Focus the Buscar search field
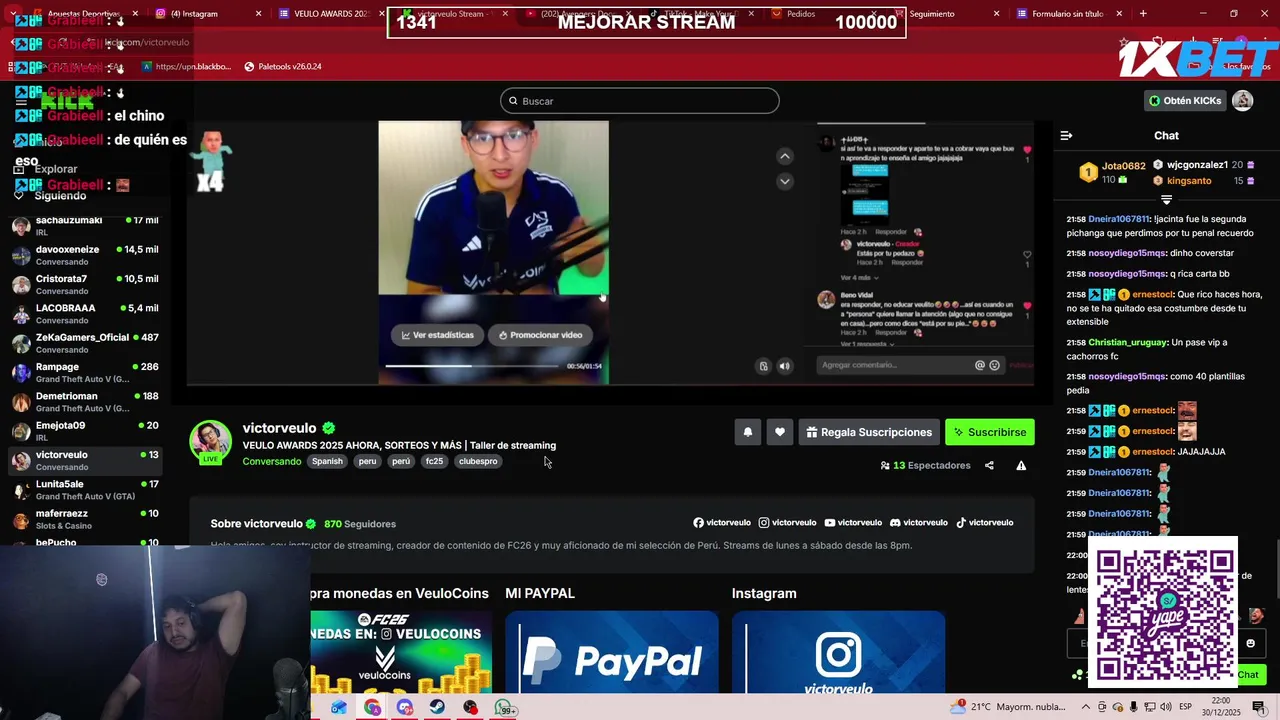 click(640, 101)
